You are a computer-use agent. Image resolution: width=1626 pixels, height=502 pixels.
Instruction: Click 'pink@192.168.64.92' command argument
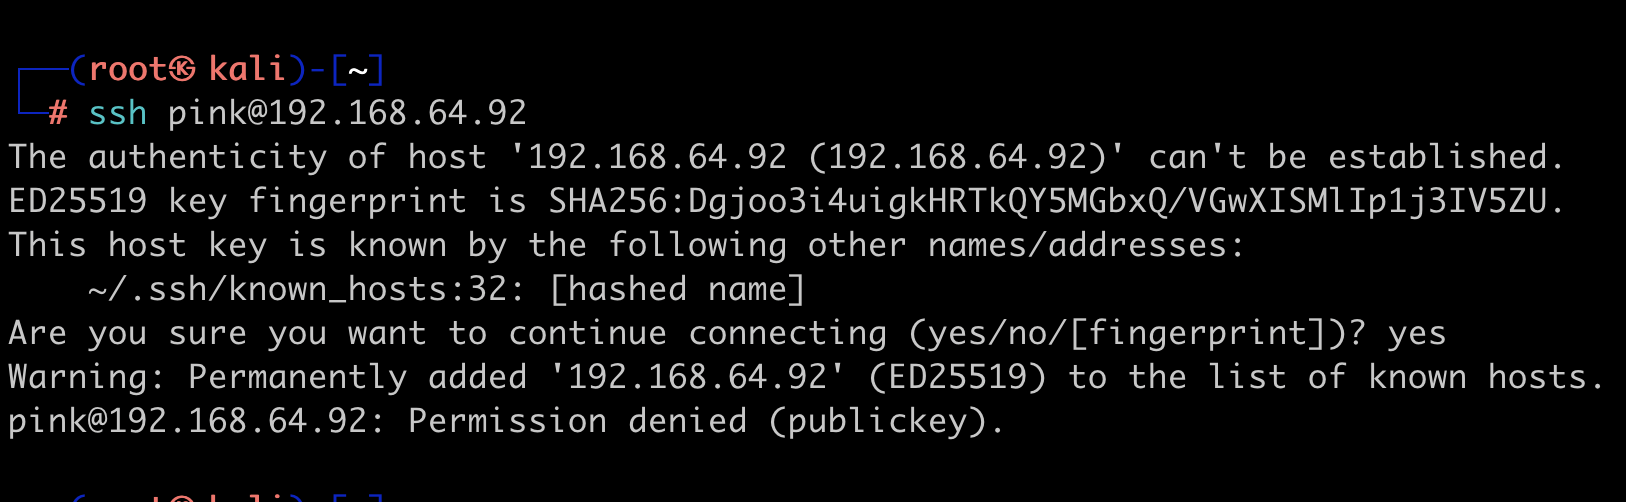[x=347, y=113]
